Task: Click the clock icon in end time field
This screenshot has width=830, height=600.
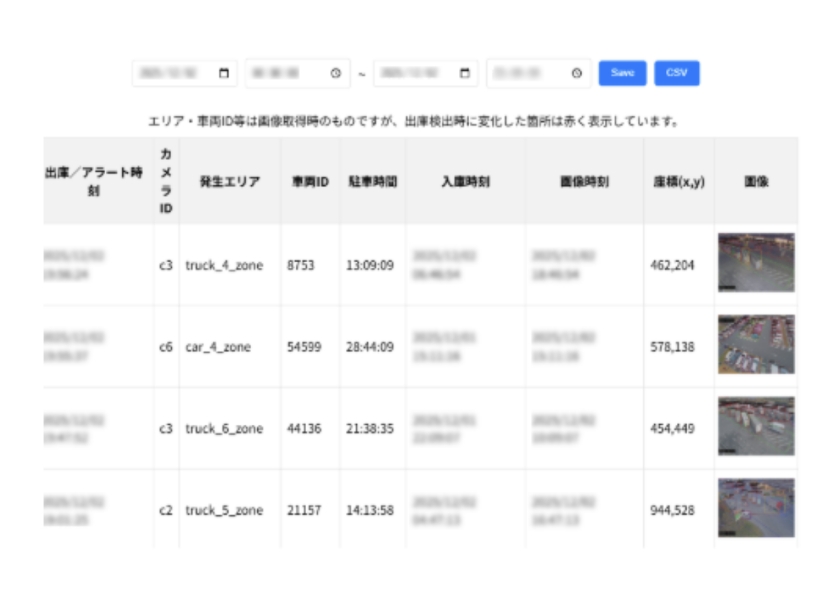Action: click(x=576, y=73)
